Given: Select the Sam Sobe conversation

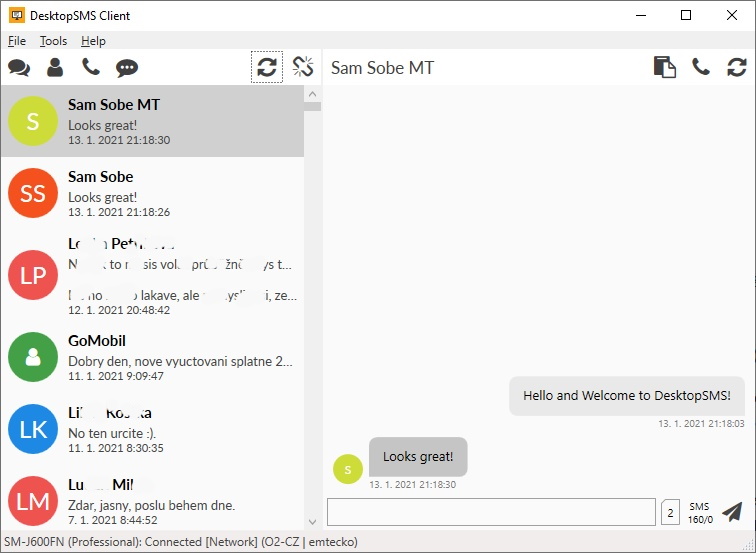Looking at the screenshot, I should click(x=150, y=193).
